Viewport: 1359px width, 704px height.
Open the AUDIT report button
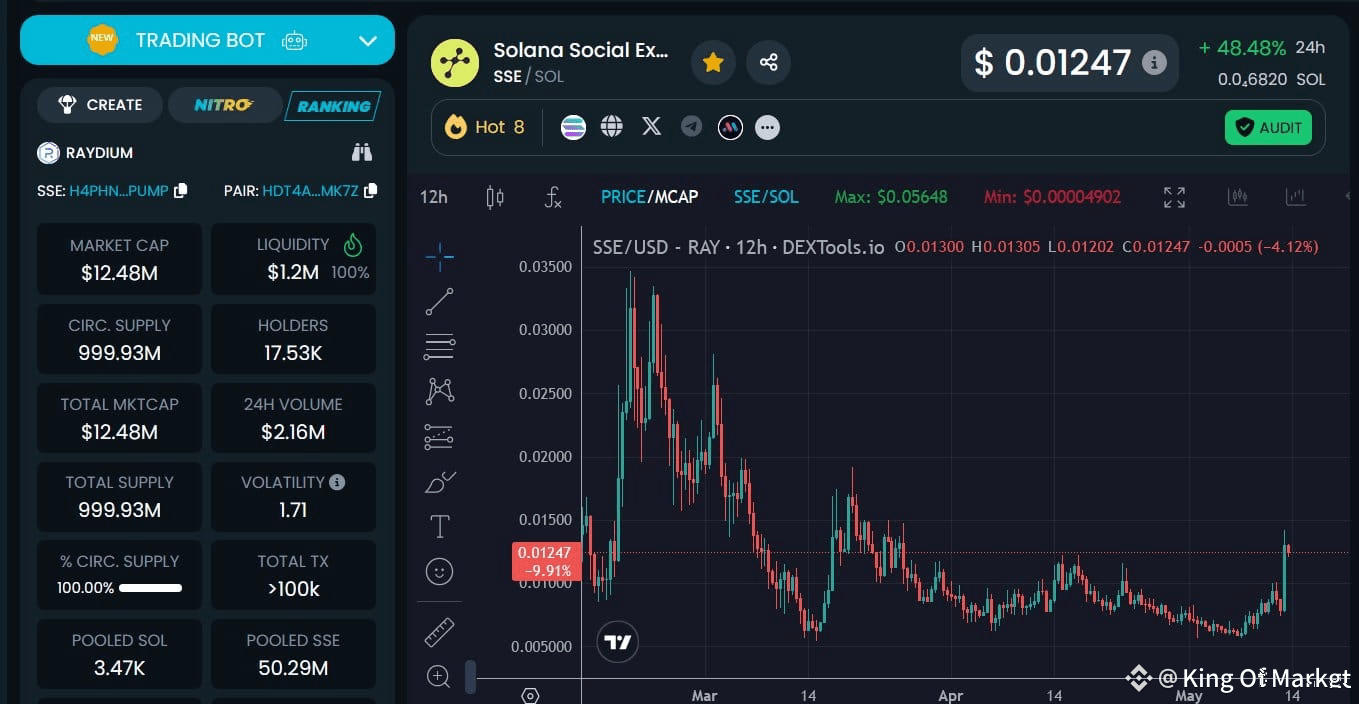click(x=1268, y=127)
